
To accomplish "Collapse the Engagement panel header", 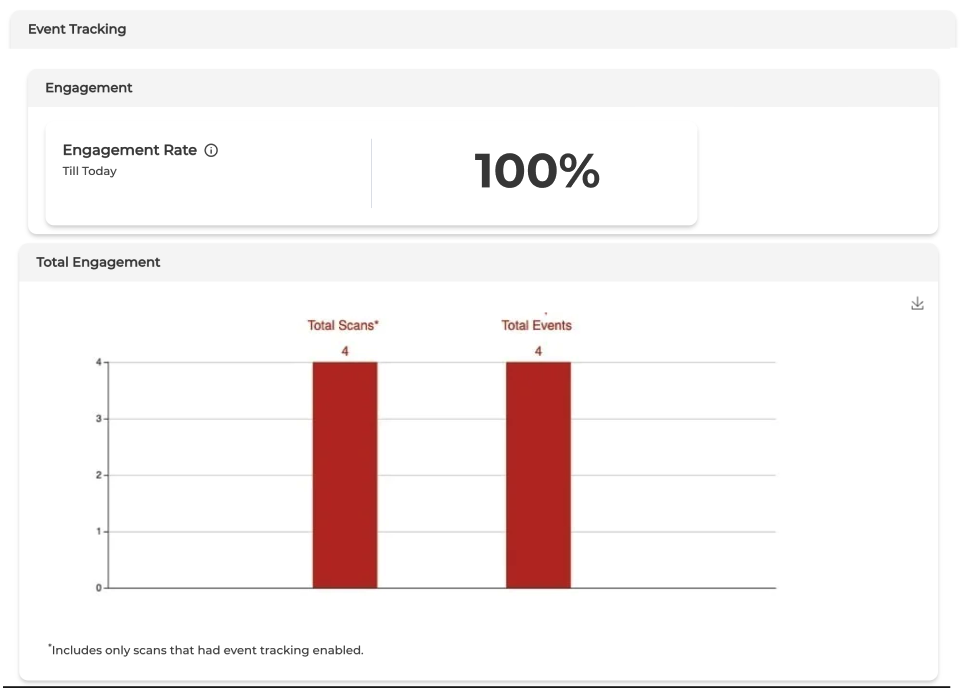I will coord(89,88).
